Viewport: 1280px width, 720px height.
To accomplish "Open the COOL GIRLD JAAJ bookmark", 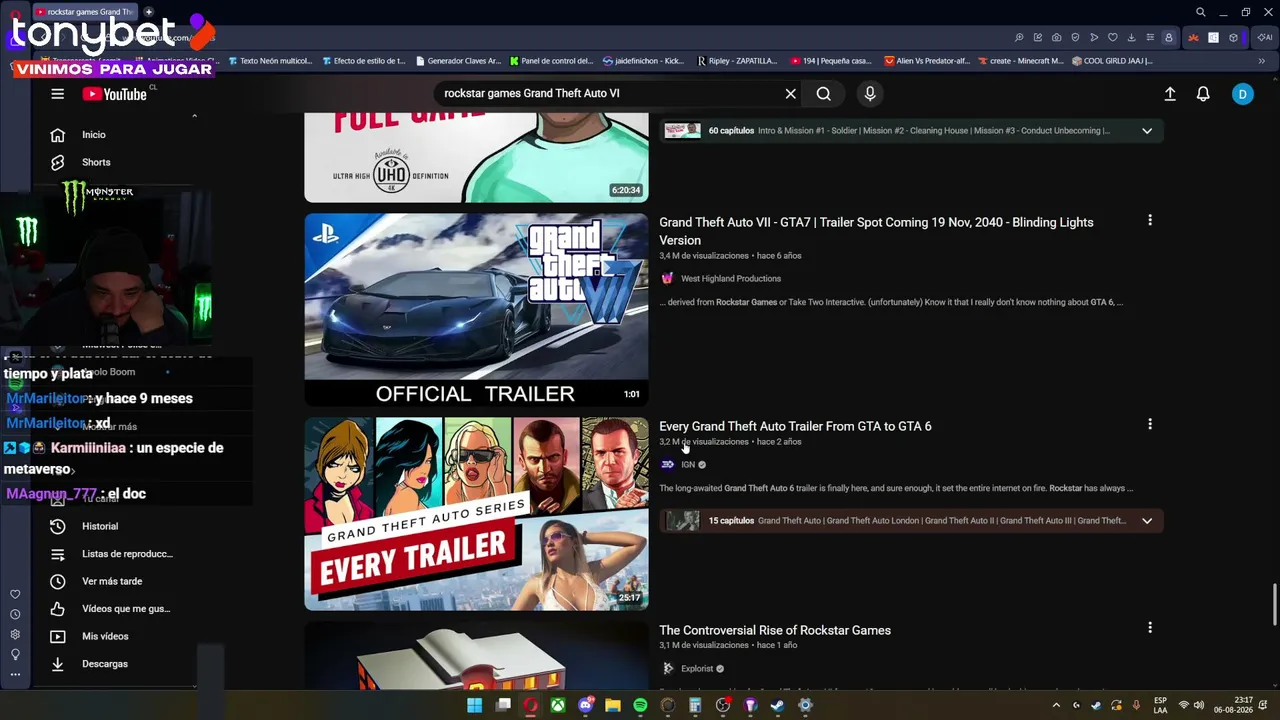I will (x=1112, y=61).
